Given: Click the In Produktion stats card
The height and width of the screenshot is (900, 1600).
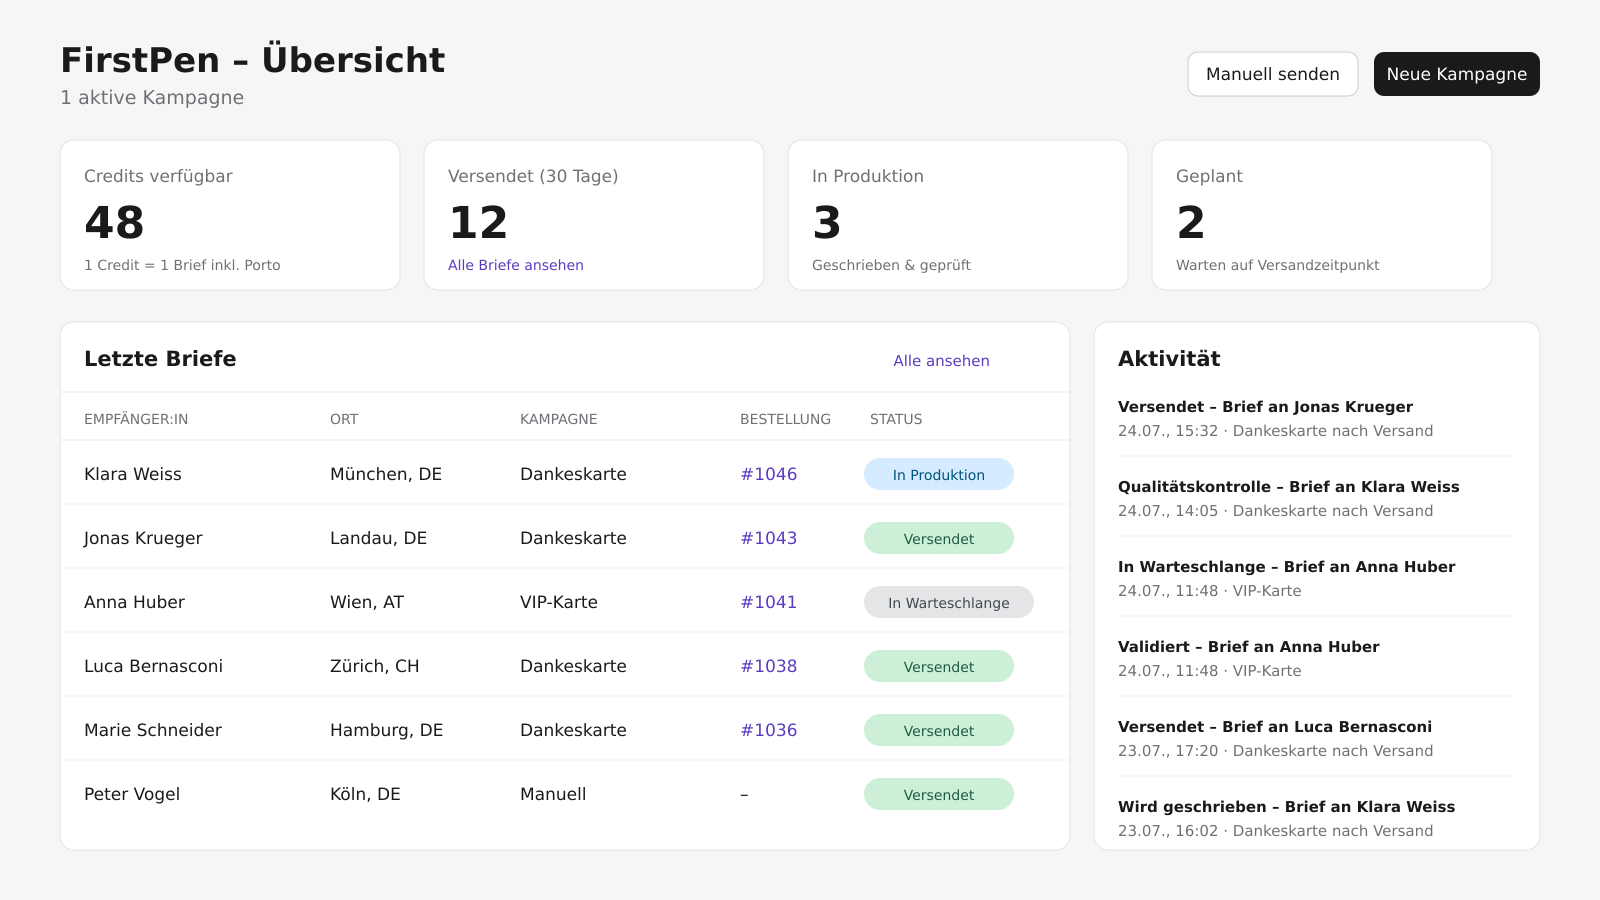Looking at the screenshot, I should tap(958, 215).
